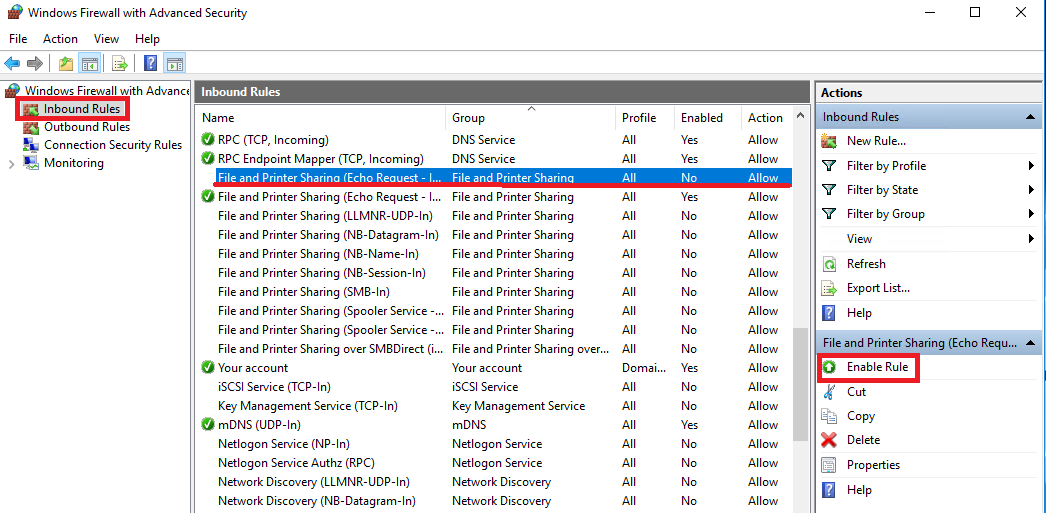
Task: Click the Properties icon in Actions pane
Action: 829,464
